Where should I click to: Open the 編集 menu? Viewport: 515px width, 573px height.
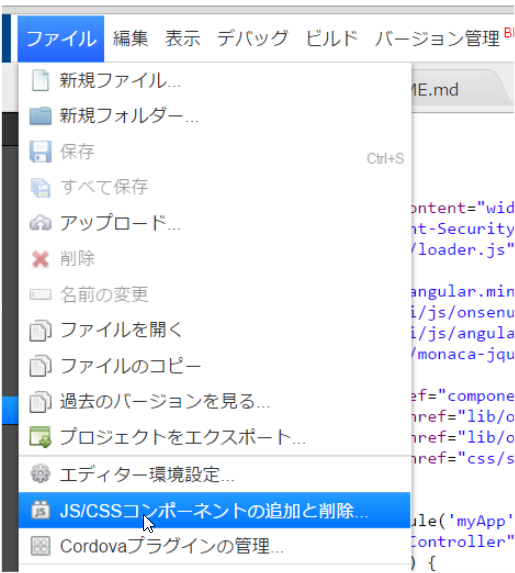pyautogui.click(x=130, y=39)
